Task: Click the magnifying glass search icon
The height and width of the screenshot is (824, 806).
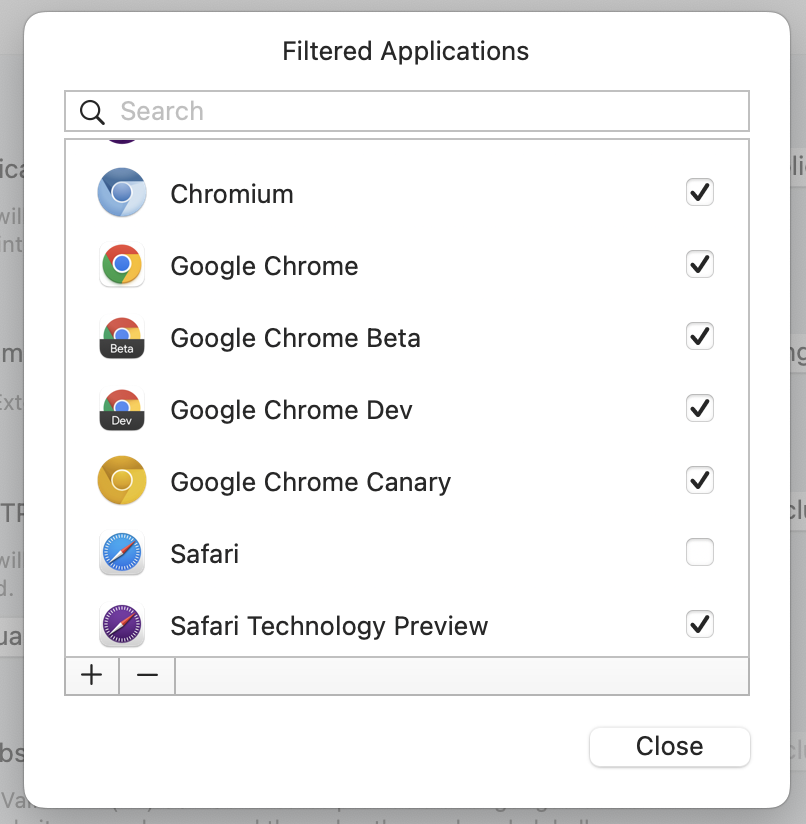Action: click(91, 110)
